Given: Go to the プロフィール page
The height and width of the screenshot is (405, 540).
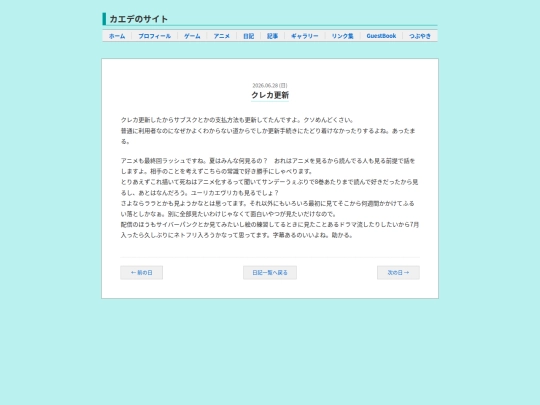Looking at the screenshot, I should [x=154, y=36].
